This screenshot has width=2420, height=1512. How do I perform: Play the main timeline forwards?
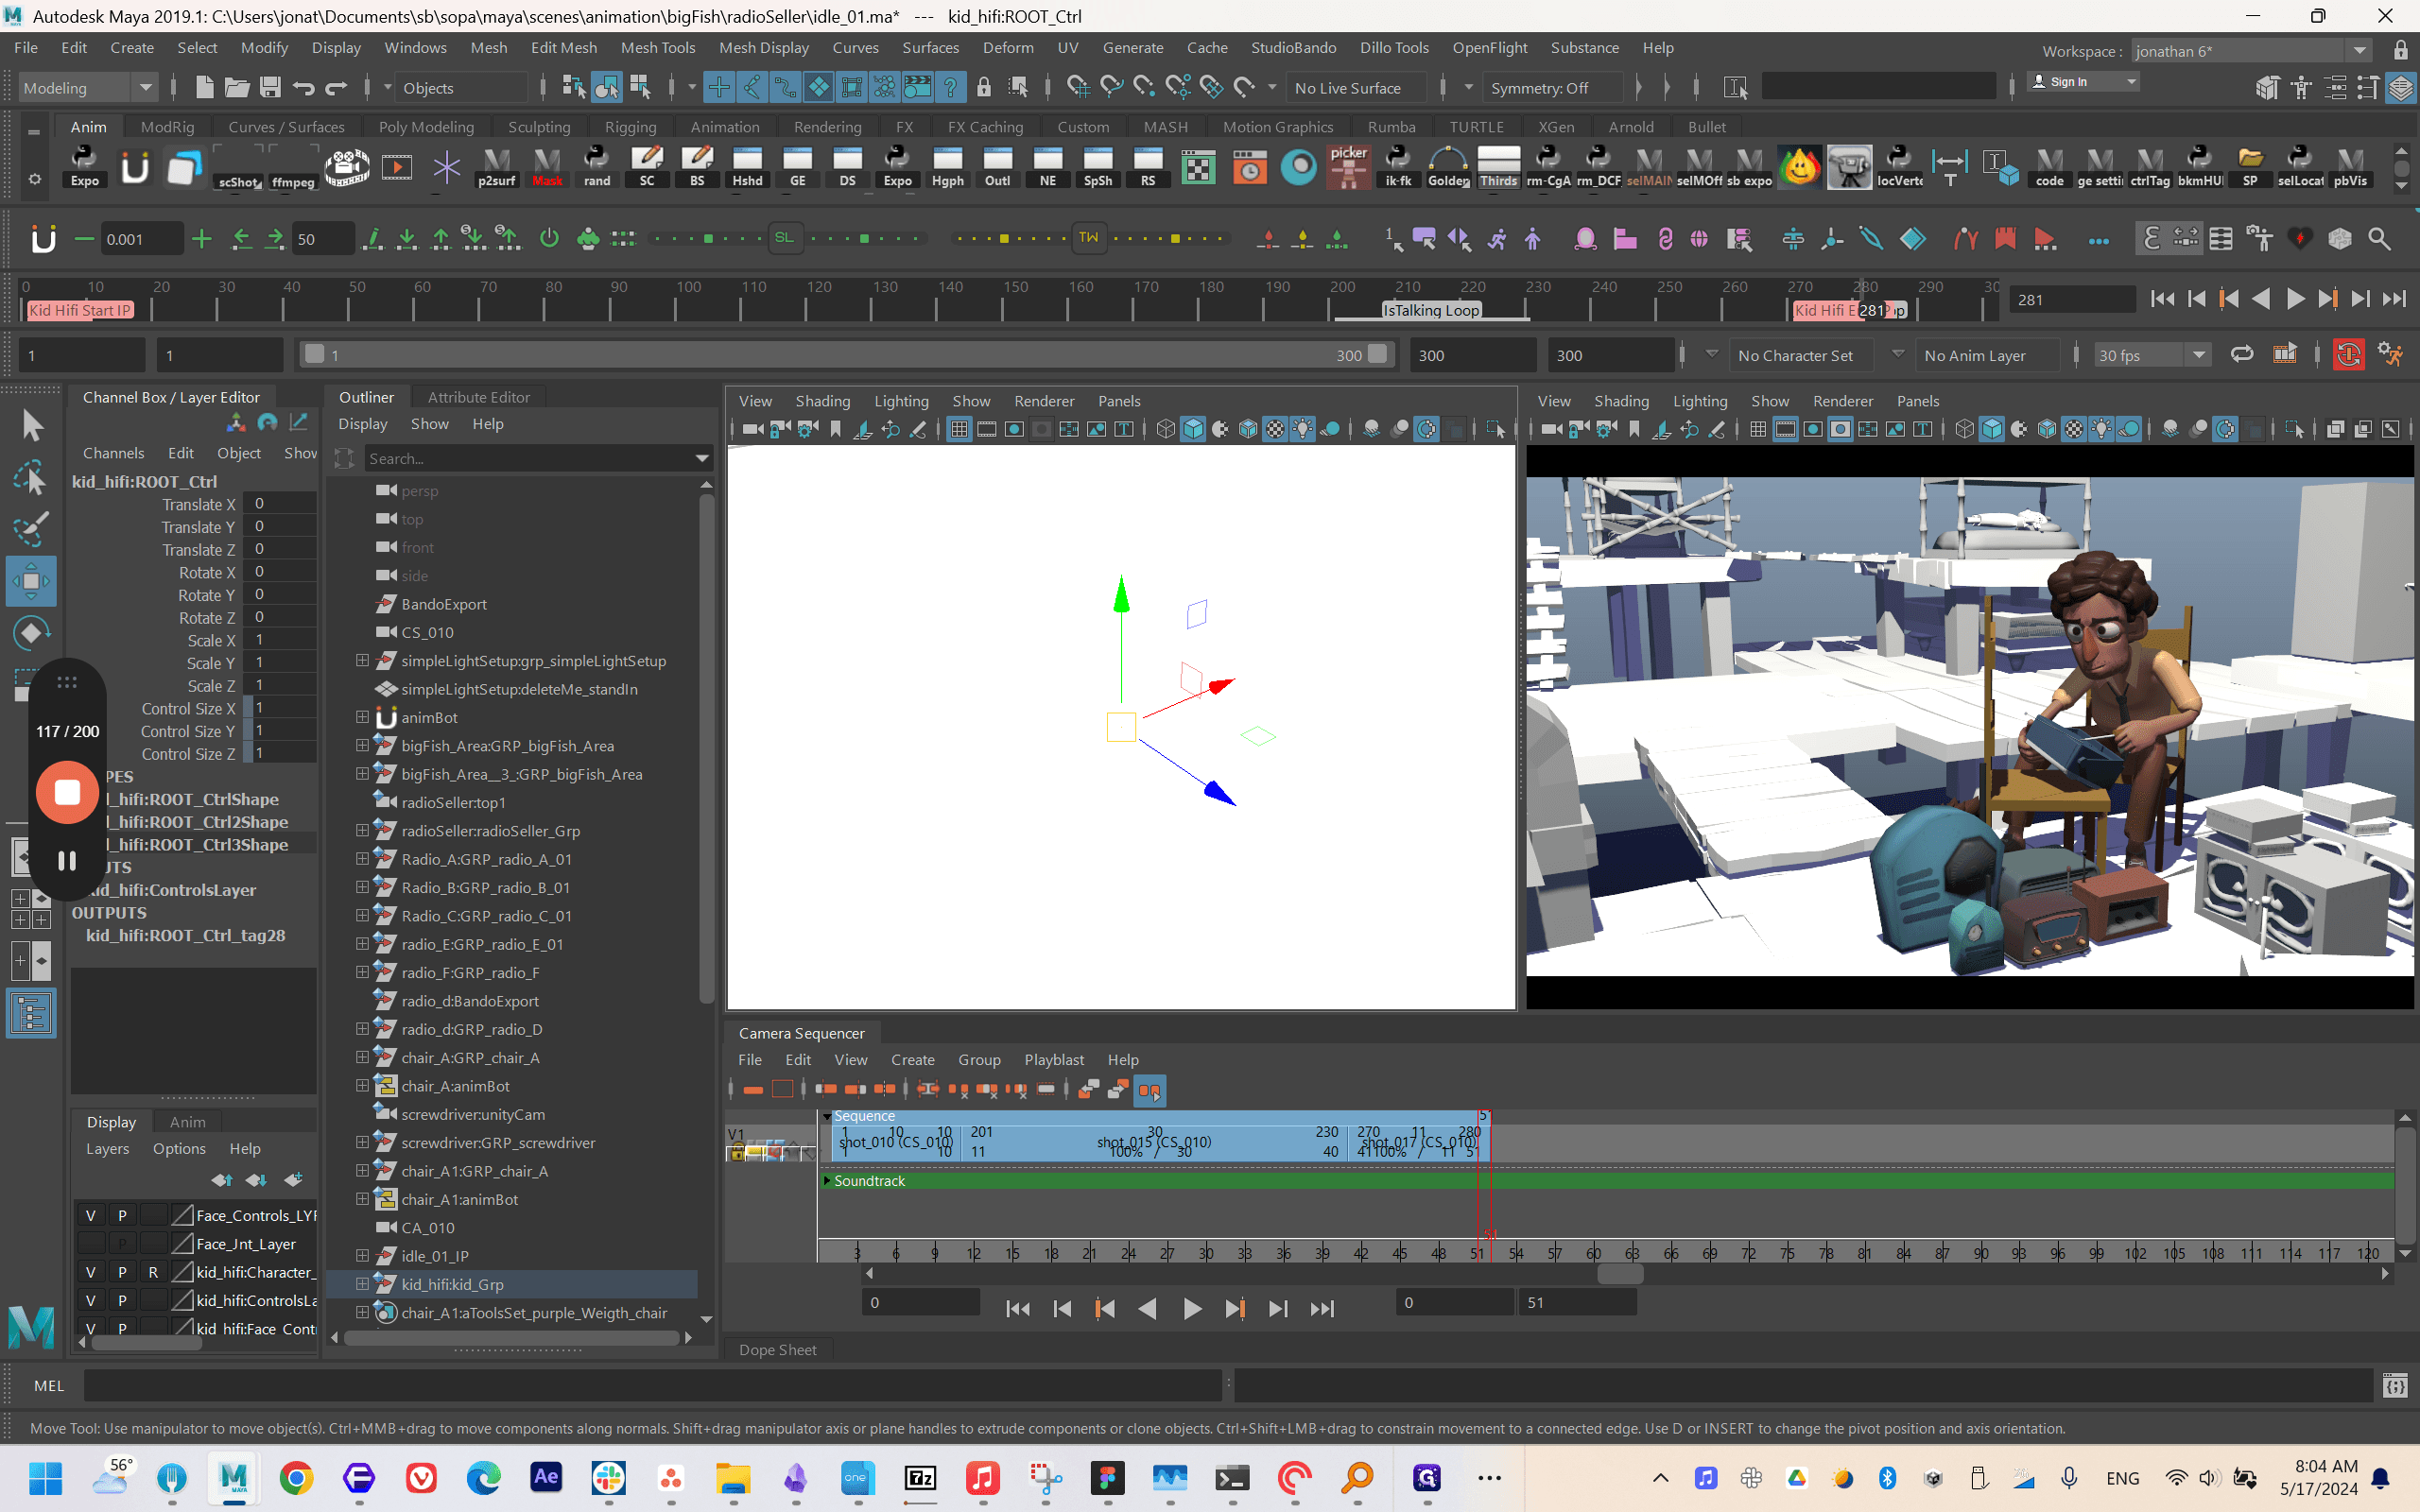pyautogui.click(x=2295, y=298)
